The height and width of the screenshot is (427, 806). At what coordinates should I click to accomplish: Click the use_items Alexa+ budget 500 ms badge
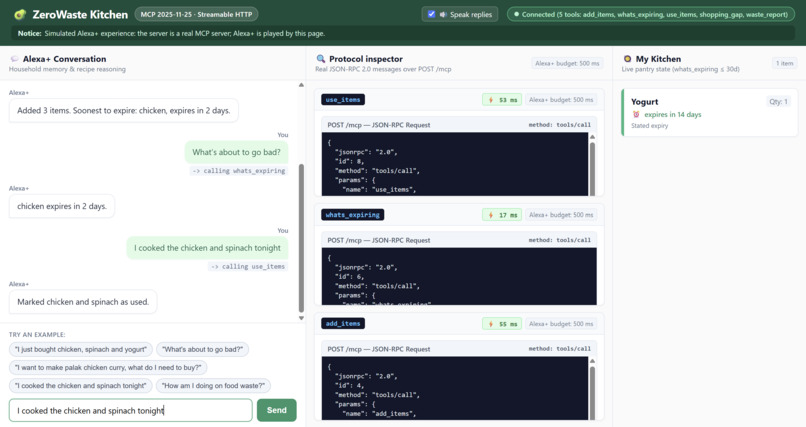click(x=561, y=100)
